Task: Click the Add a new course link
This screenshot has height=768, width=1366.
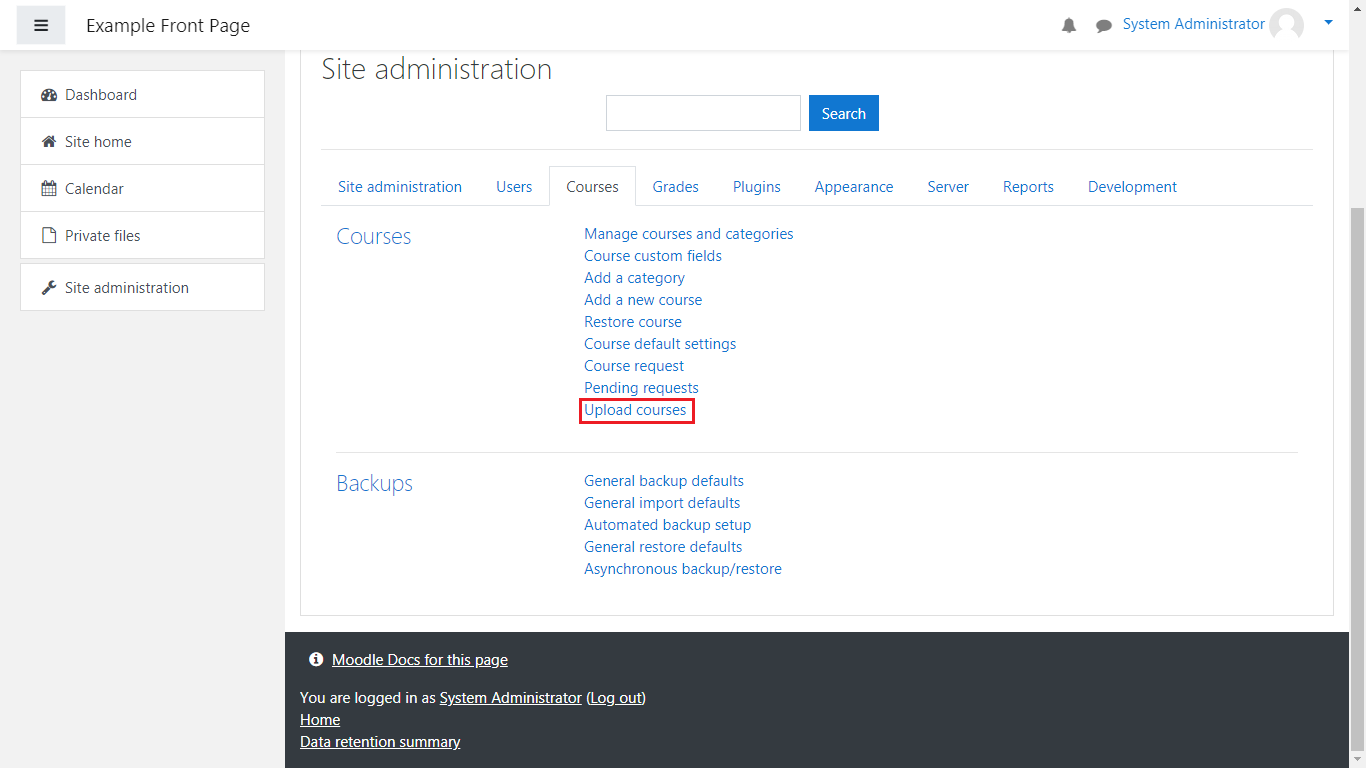Action: (643, 300)
